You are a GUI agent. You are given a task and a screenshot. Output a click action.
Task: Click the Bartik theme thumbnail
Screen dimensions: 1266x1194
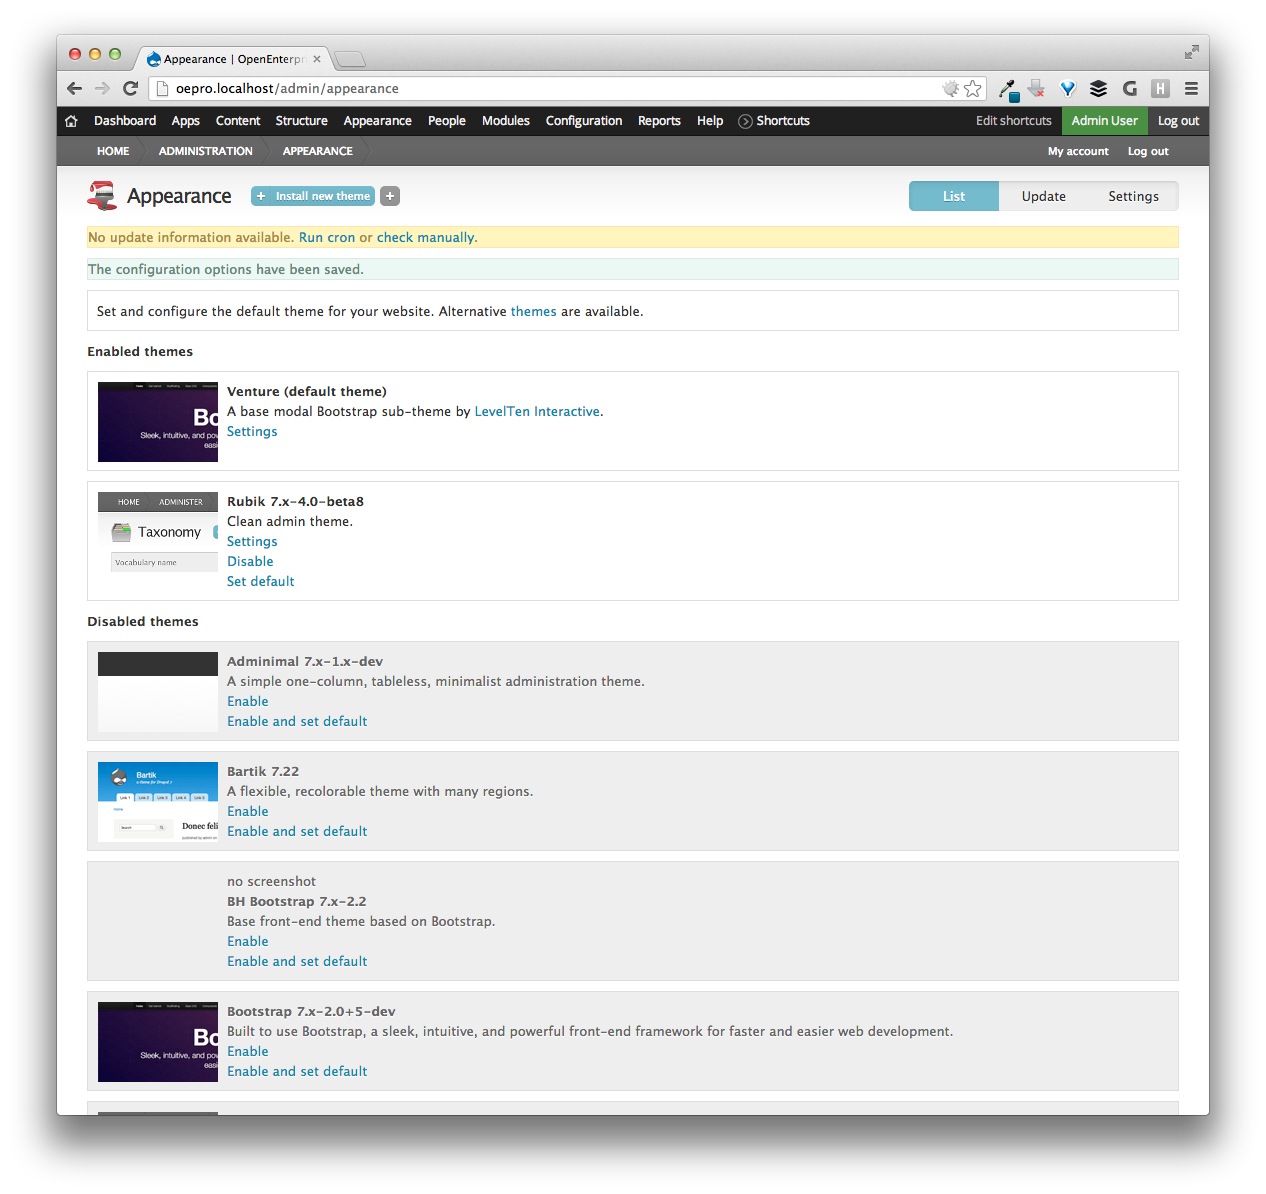pos(158,802)
